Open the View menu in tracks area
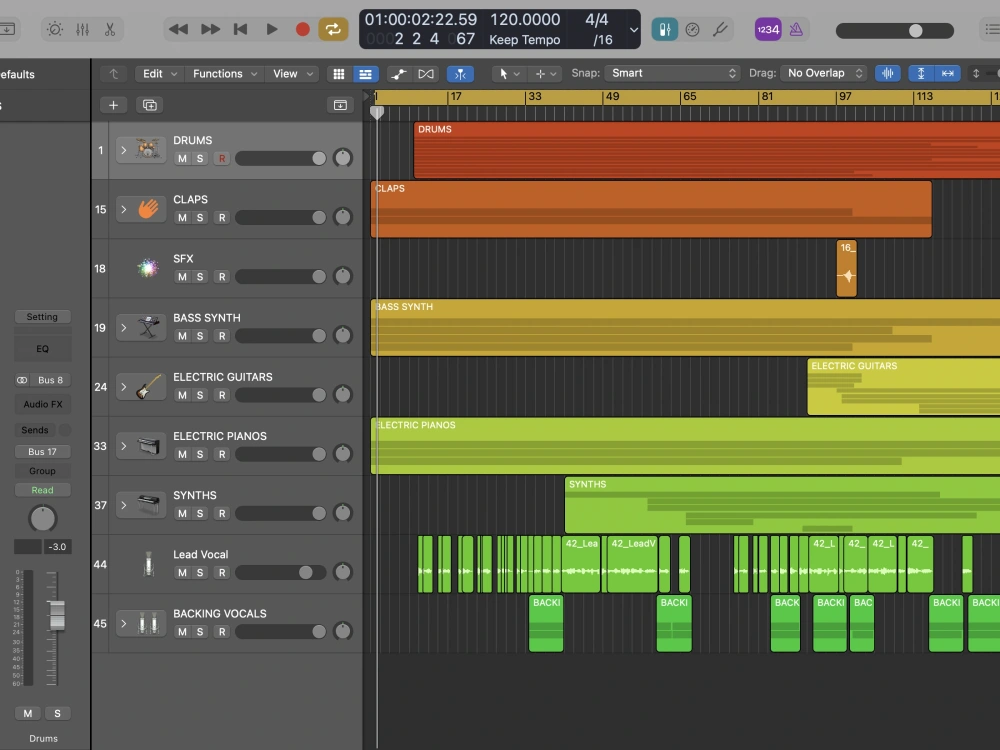The image size is (1000, 750). (292, 74)
